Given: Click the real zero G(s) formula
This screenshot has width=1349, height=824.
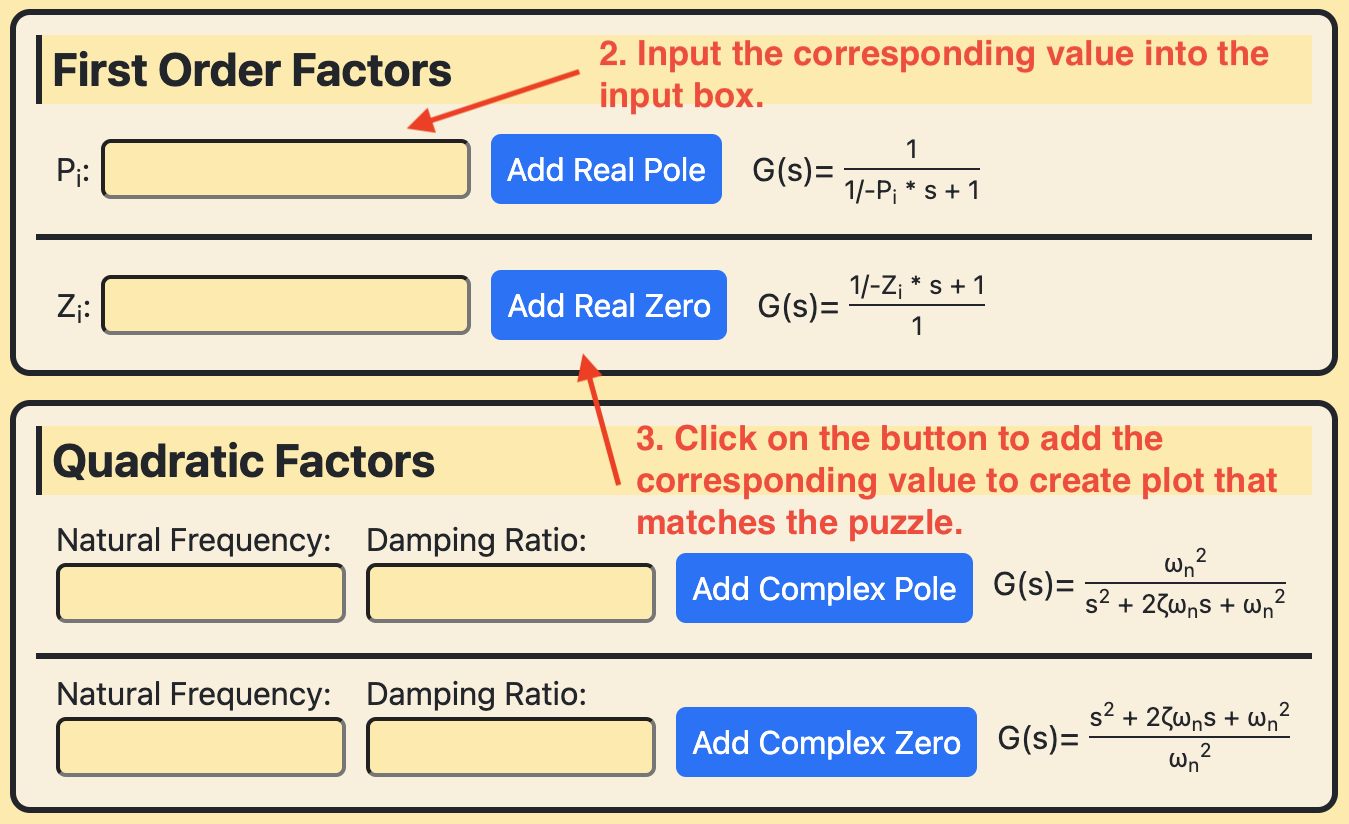Looking at the screenshot, I should tap(871, 306).
